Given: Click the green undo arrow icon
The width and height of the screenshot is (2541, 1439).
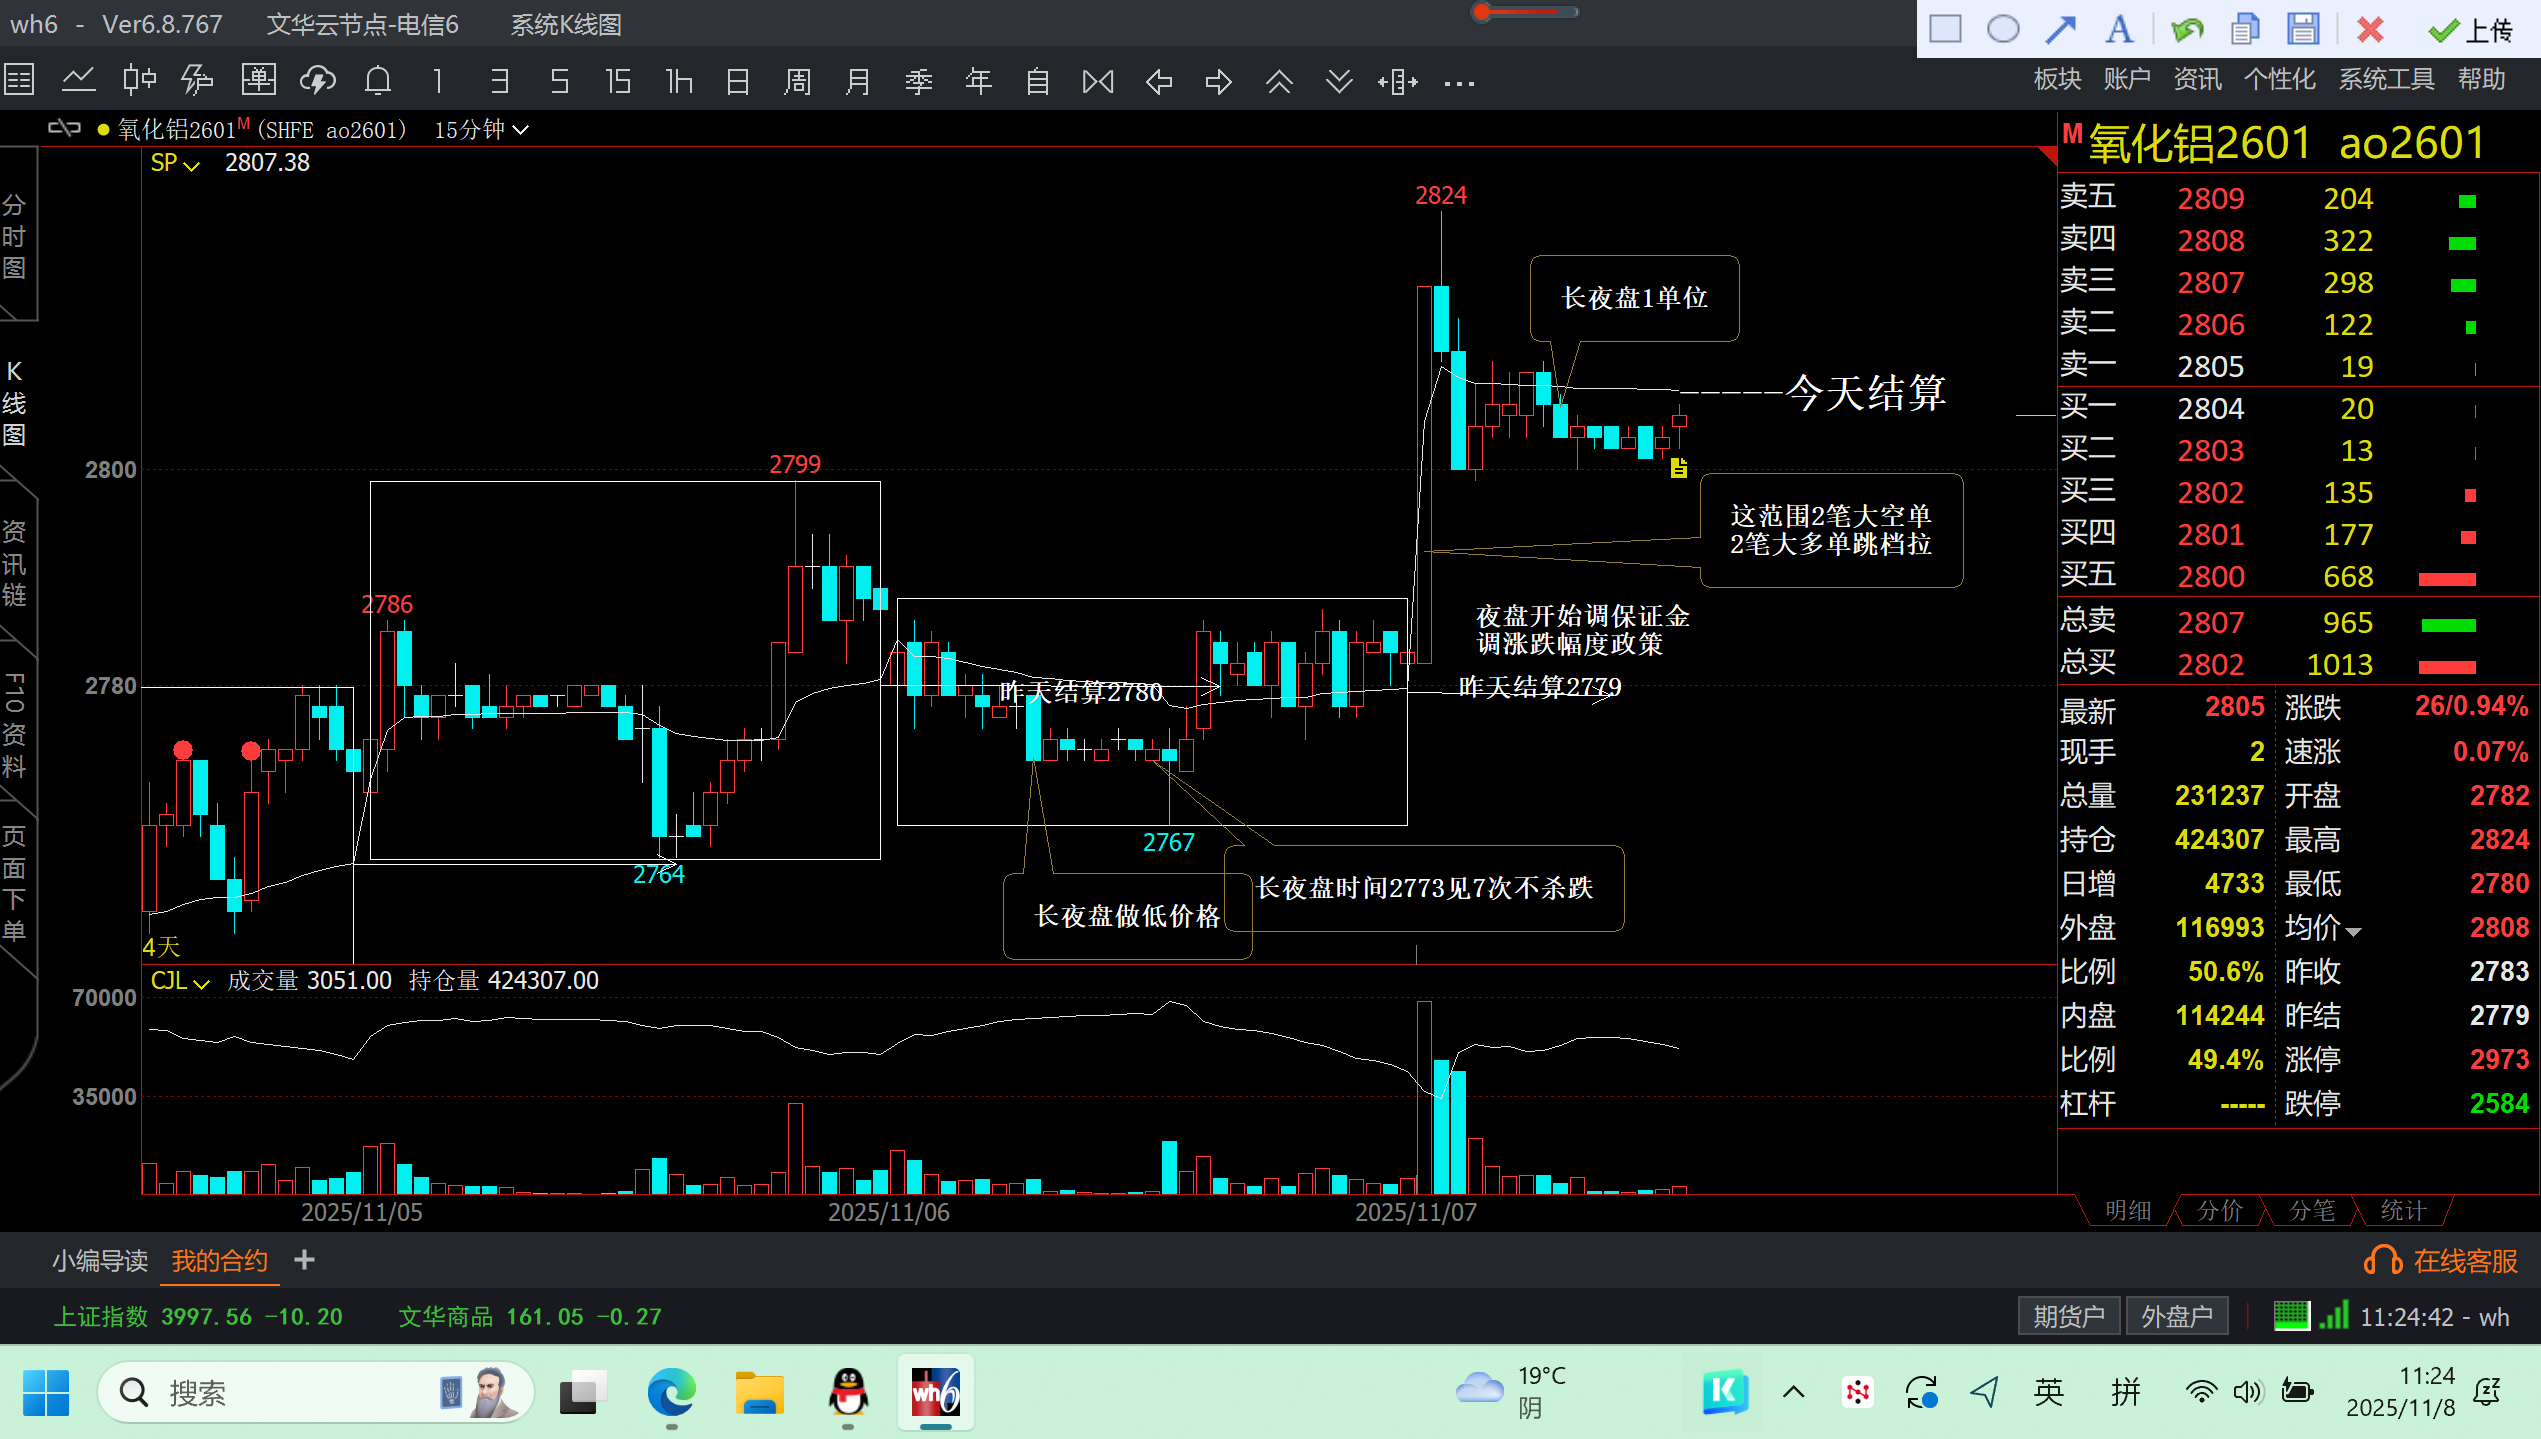Looking at the screenshot, I should 2187,29.
